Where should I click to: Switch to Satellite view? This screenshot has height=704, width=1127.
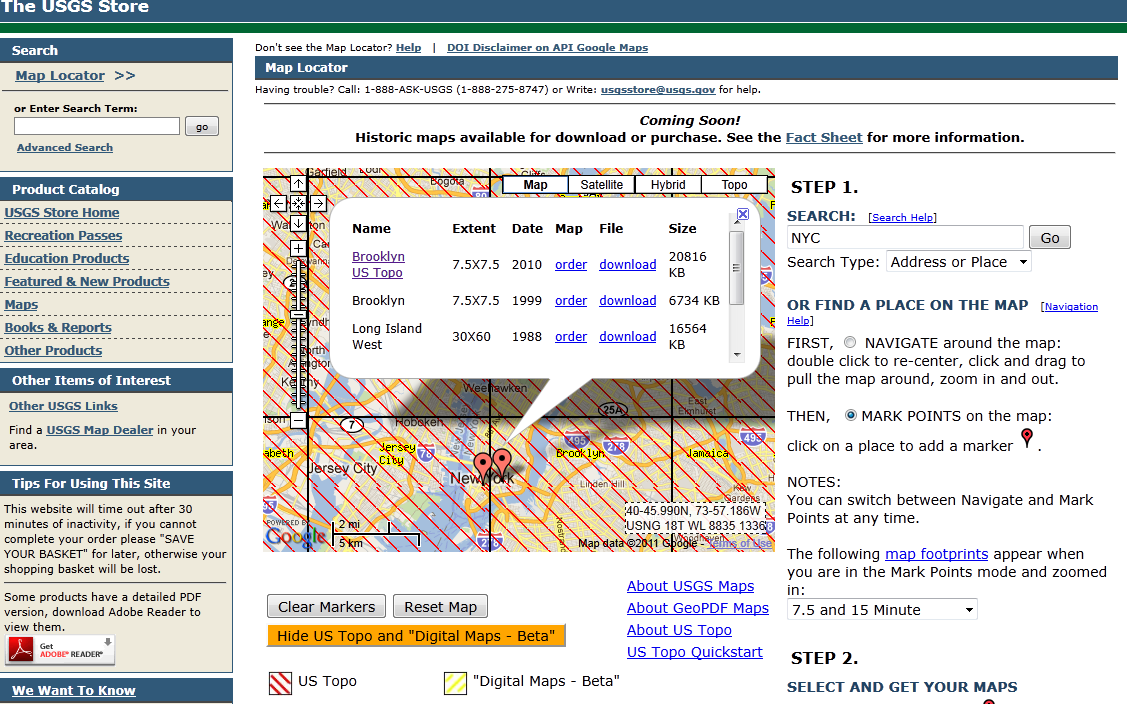click(x=601, y=184)
